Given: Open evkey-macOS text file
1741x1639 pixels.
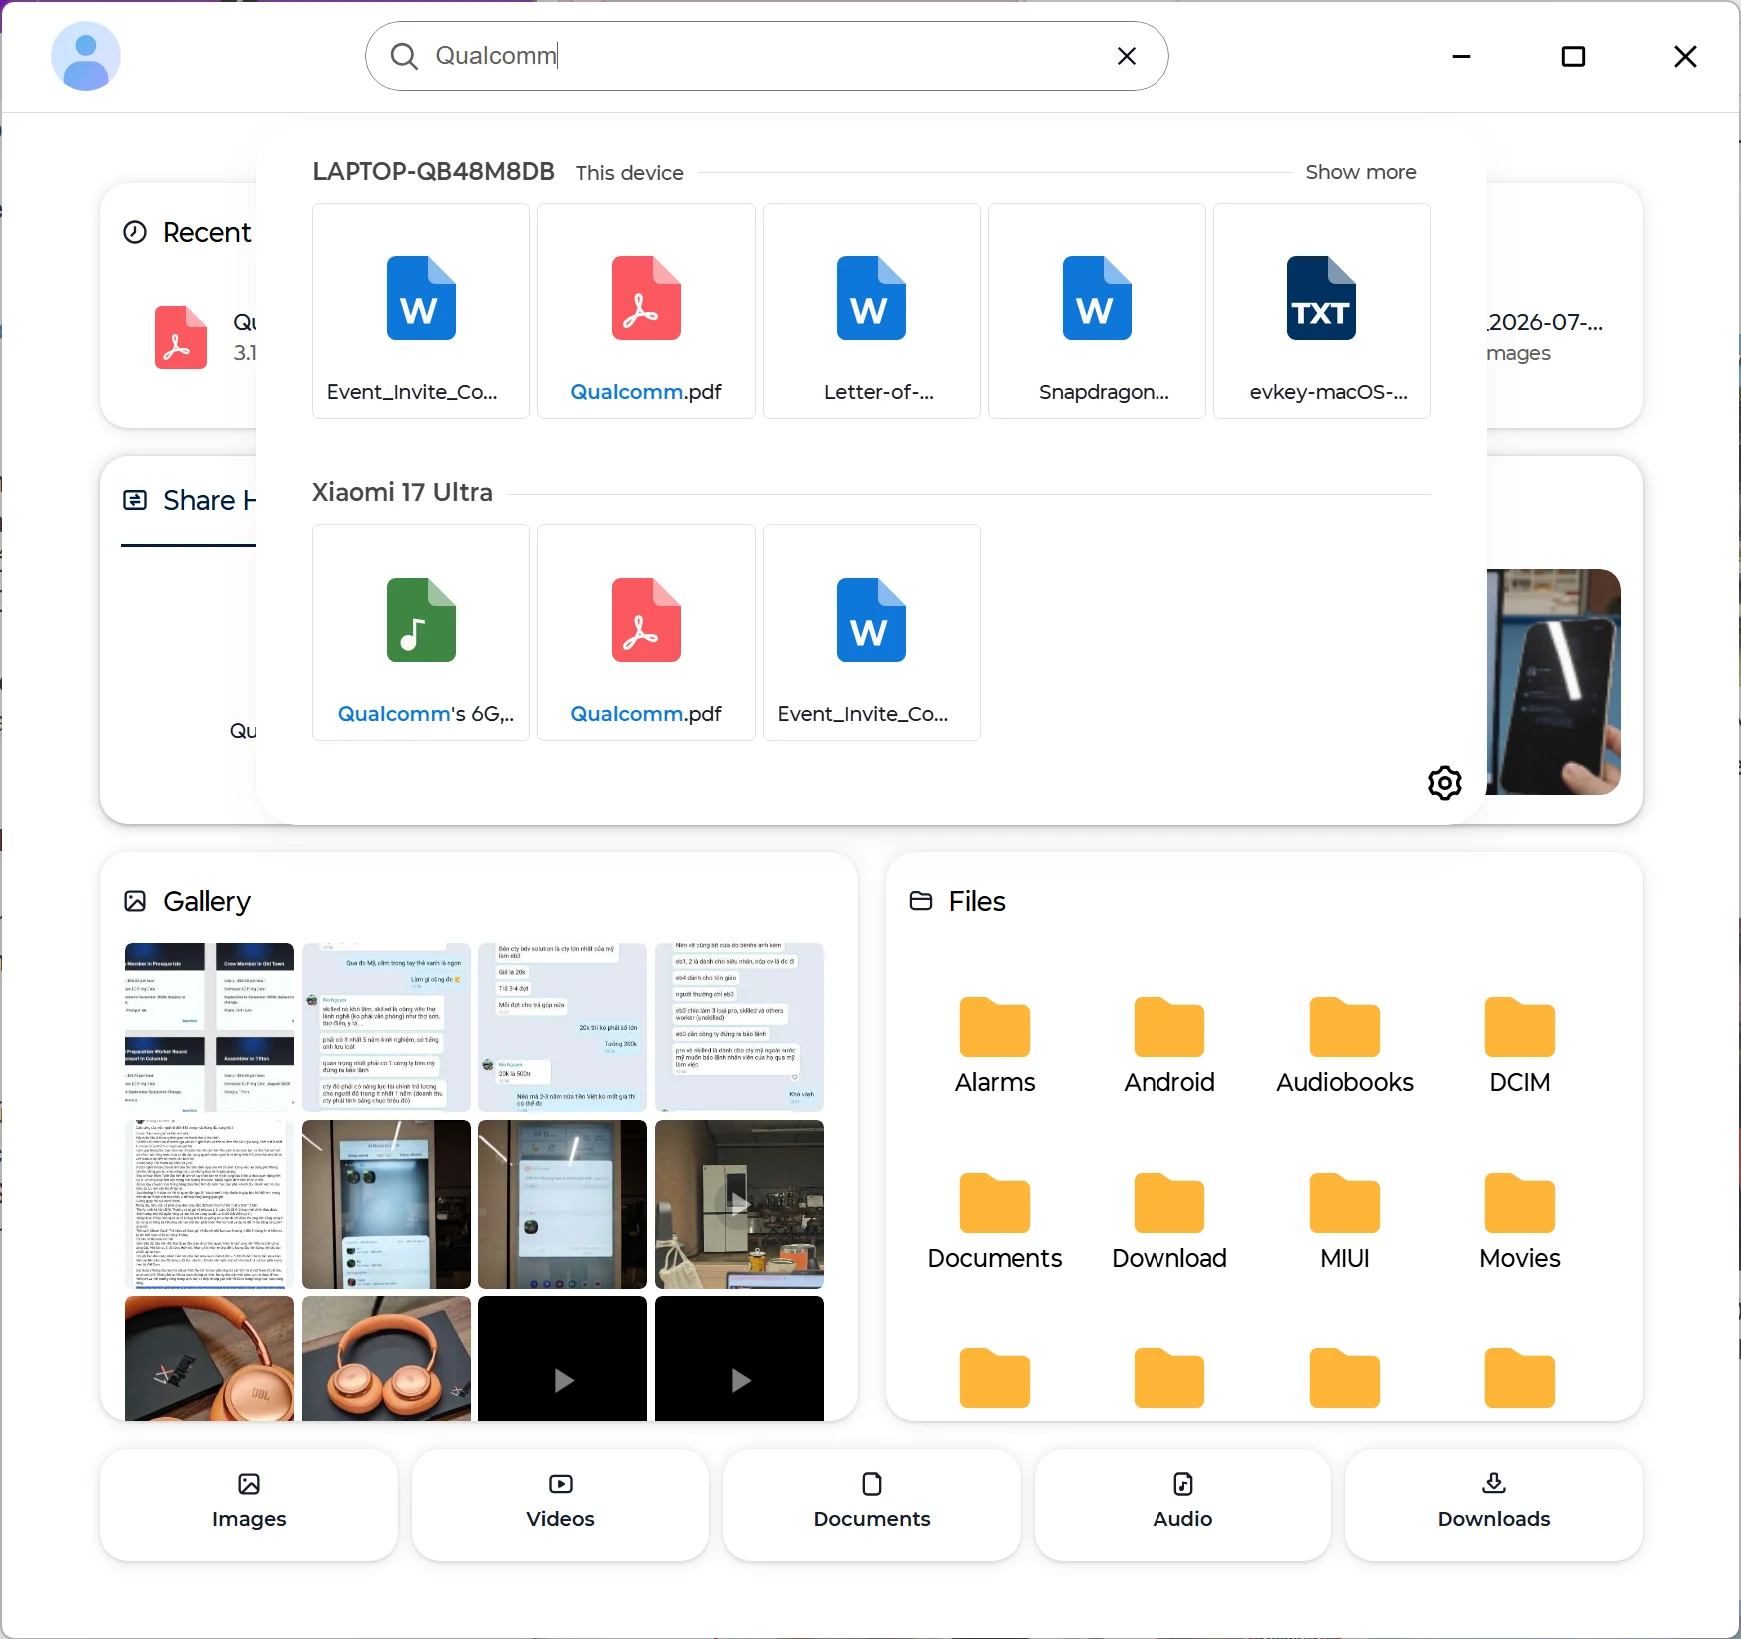Looking at the screenshot, I should pyautogui.click(x=1322, y=311).
